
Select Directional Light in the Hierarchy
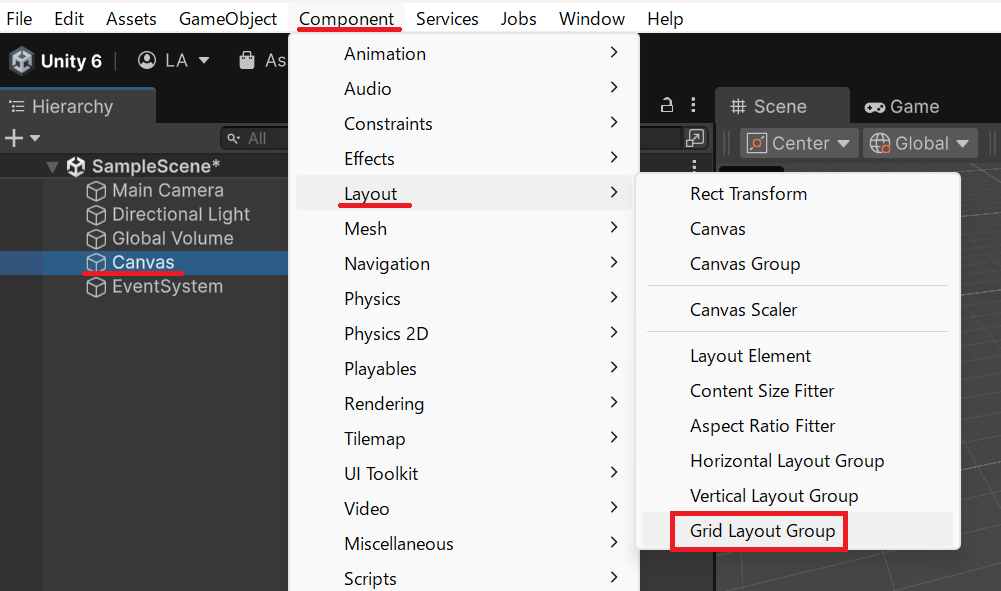click(181, 215)
